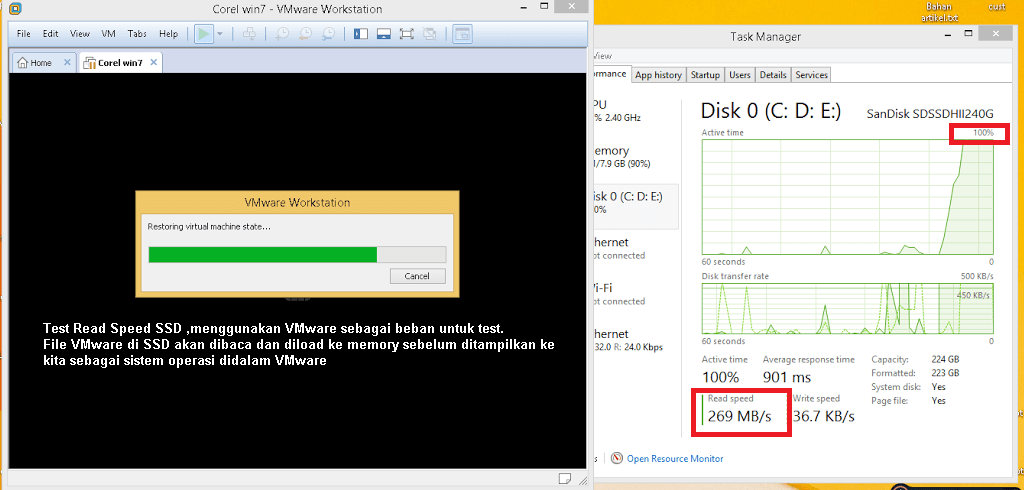The image size is (1024, 490).
Task: Open the Users tab in Task Manager
Action: point(740,75)
